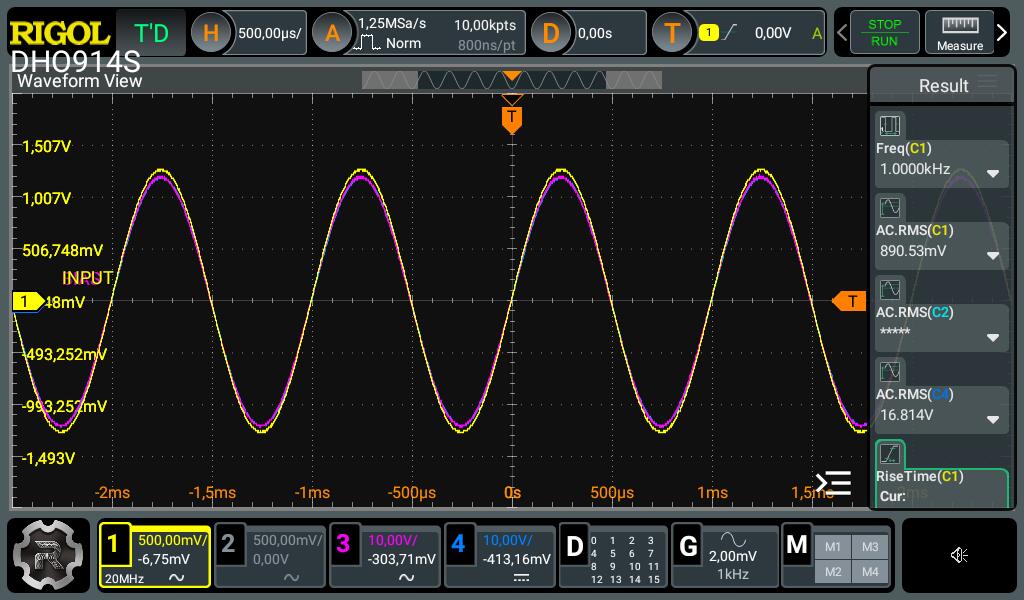Click the AC.RMS(C2) measurement icon
The image size is (1024, 600).
889,289
